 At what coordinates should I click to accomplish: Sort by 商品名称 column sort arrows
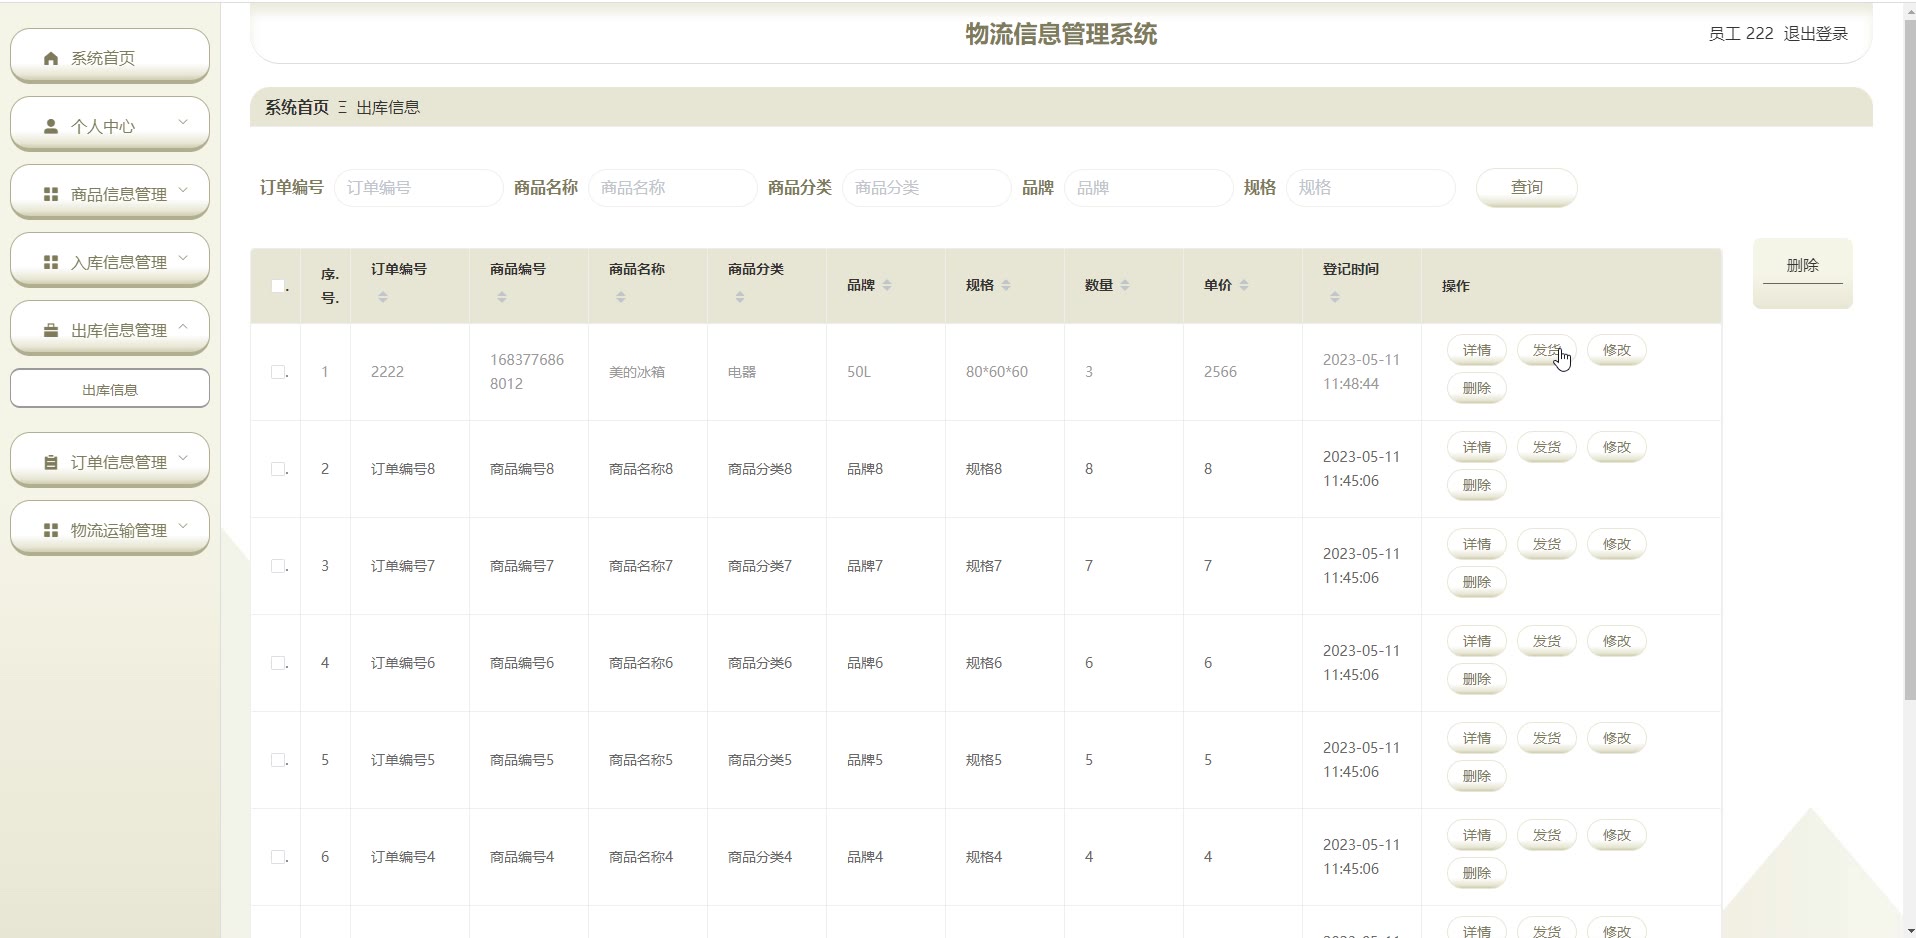click(x=621, y=297)
